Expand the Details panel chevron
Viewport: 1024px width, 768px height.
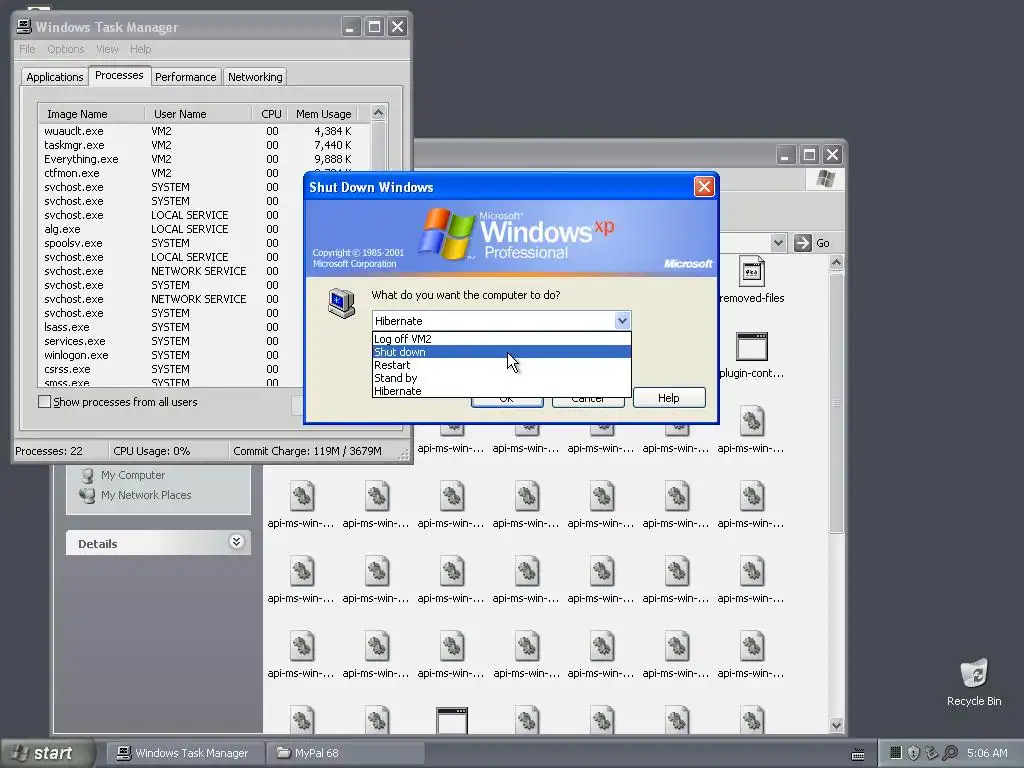(x=236, y=542)
